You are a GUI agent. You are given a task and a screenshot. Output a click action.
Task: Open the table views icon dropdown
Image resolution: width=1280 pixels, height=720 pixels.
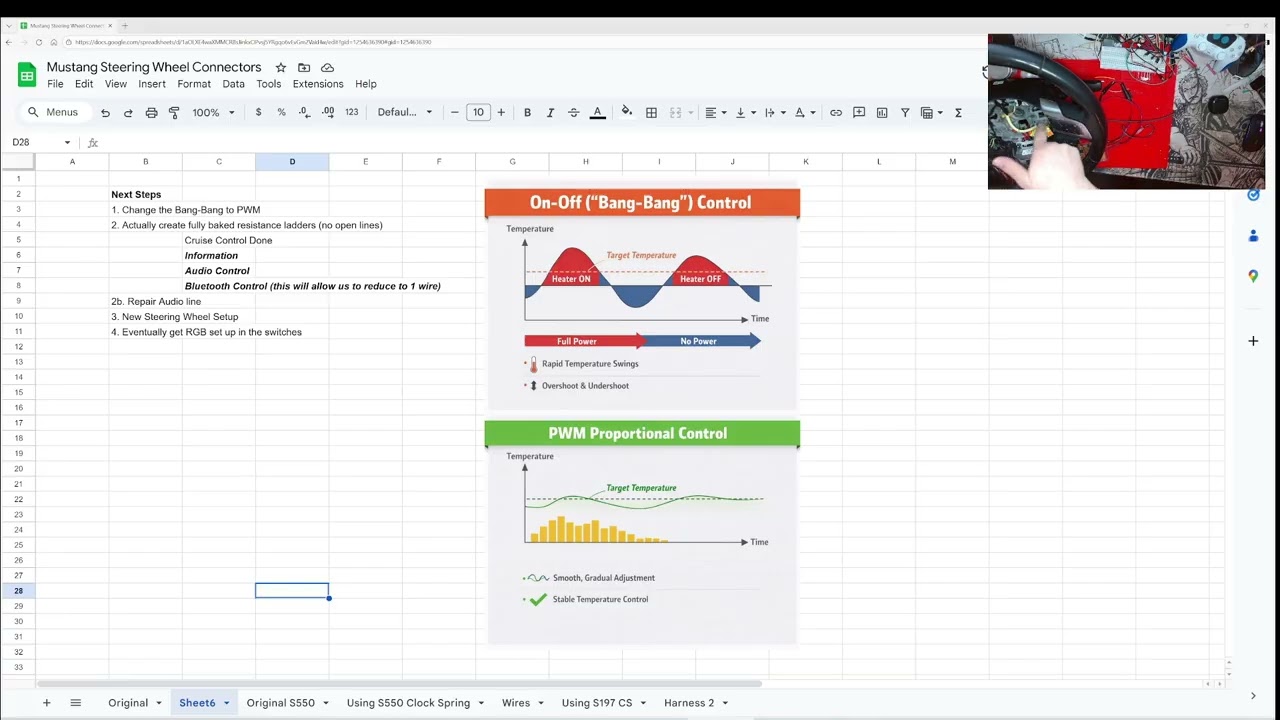932,113
